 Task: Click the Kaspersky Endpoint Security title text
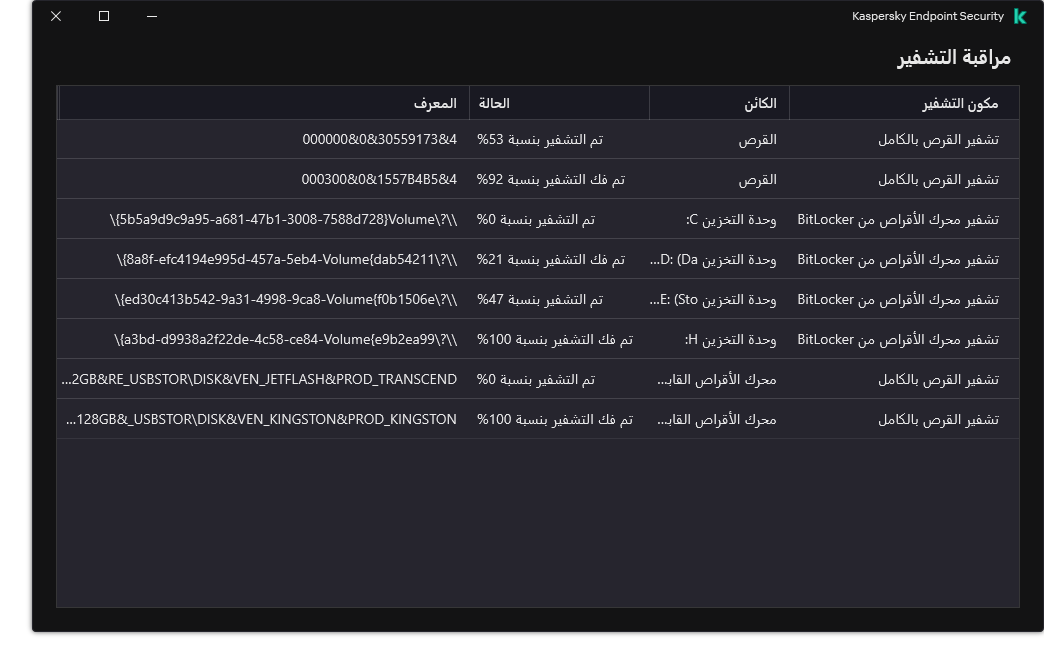point(929,16)
